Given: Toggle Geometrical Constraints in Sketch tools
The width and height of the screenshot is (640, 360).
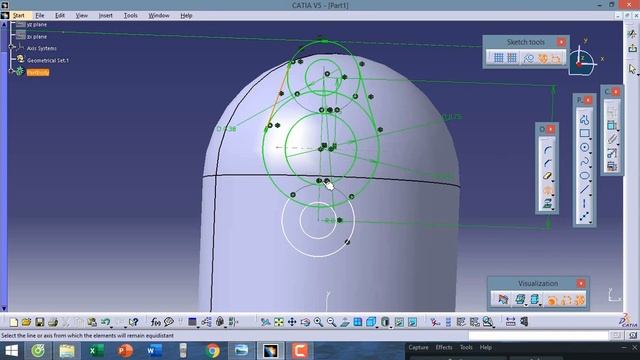Looking at the screenshot, I should pyautogui.click(x=542, y=58).
